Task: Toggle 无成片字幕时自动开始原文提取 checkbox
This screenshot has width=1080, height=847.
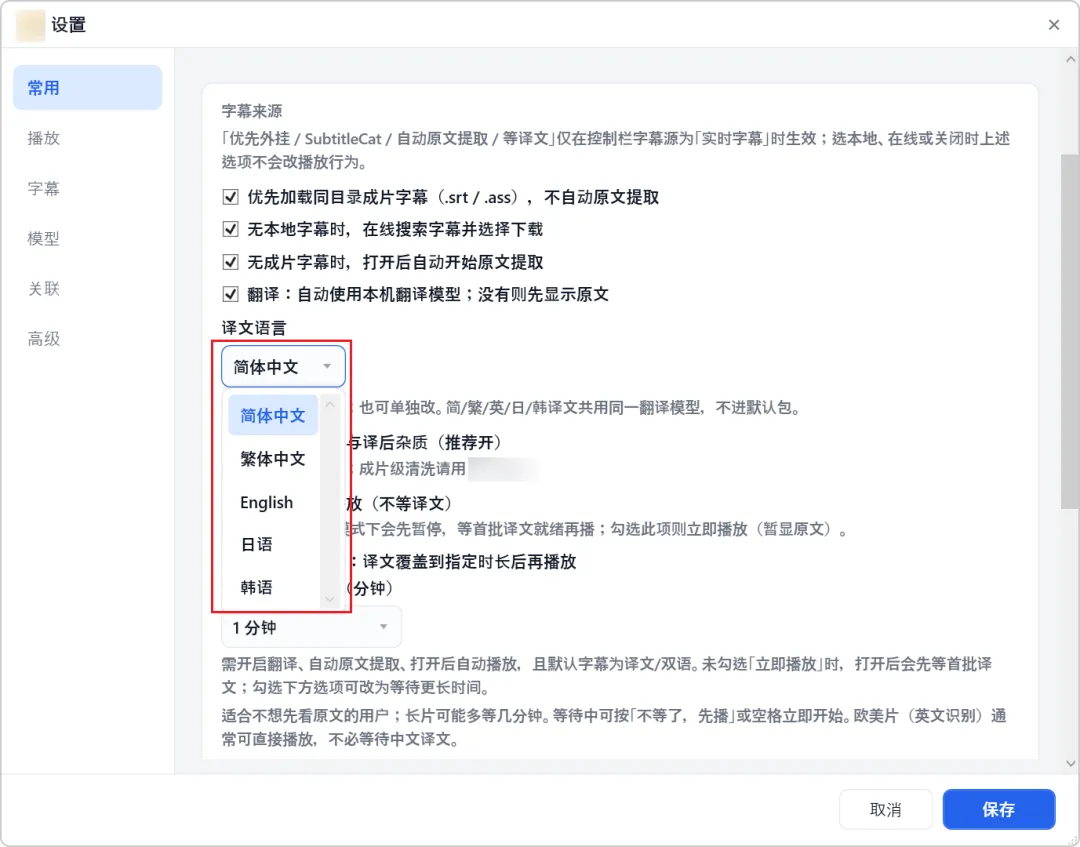Action: [x=231, y=262]
